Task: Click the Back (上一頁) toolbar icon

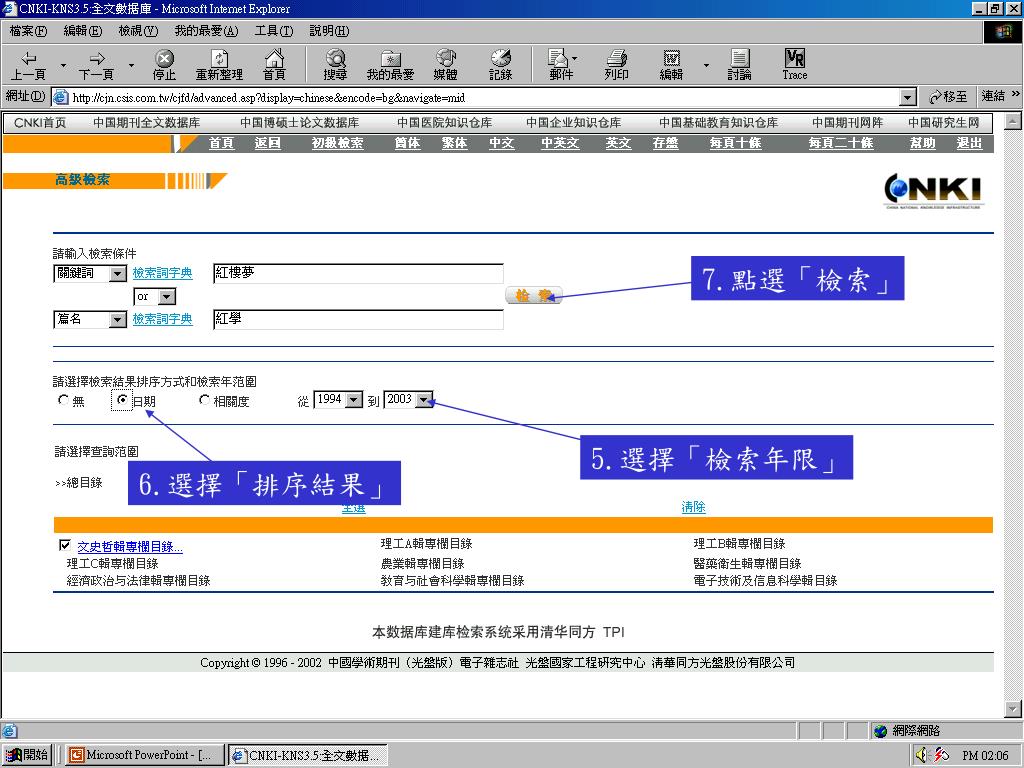Action: 28,65
